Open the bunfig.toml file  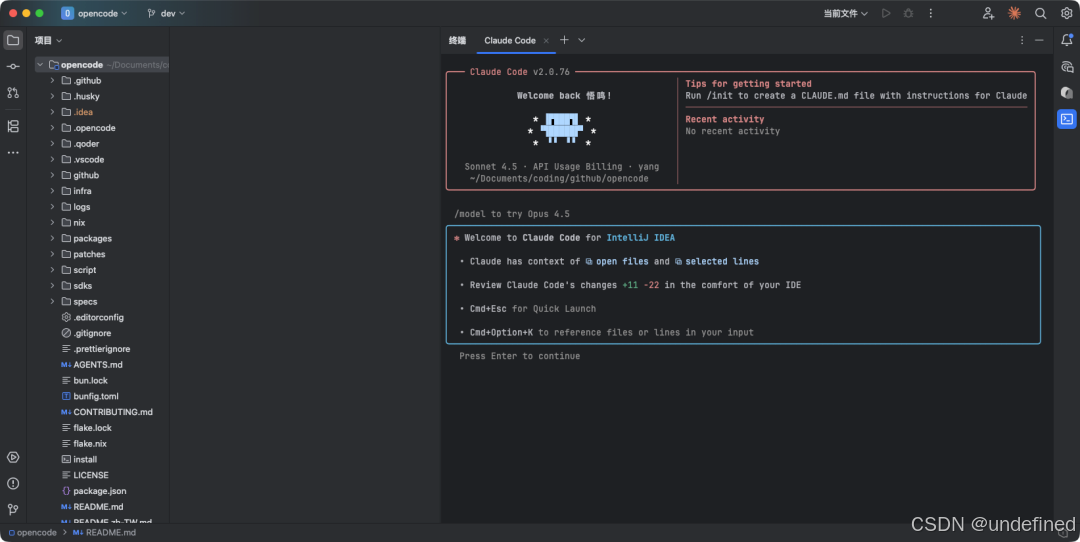pos(98,396)
